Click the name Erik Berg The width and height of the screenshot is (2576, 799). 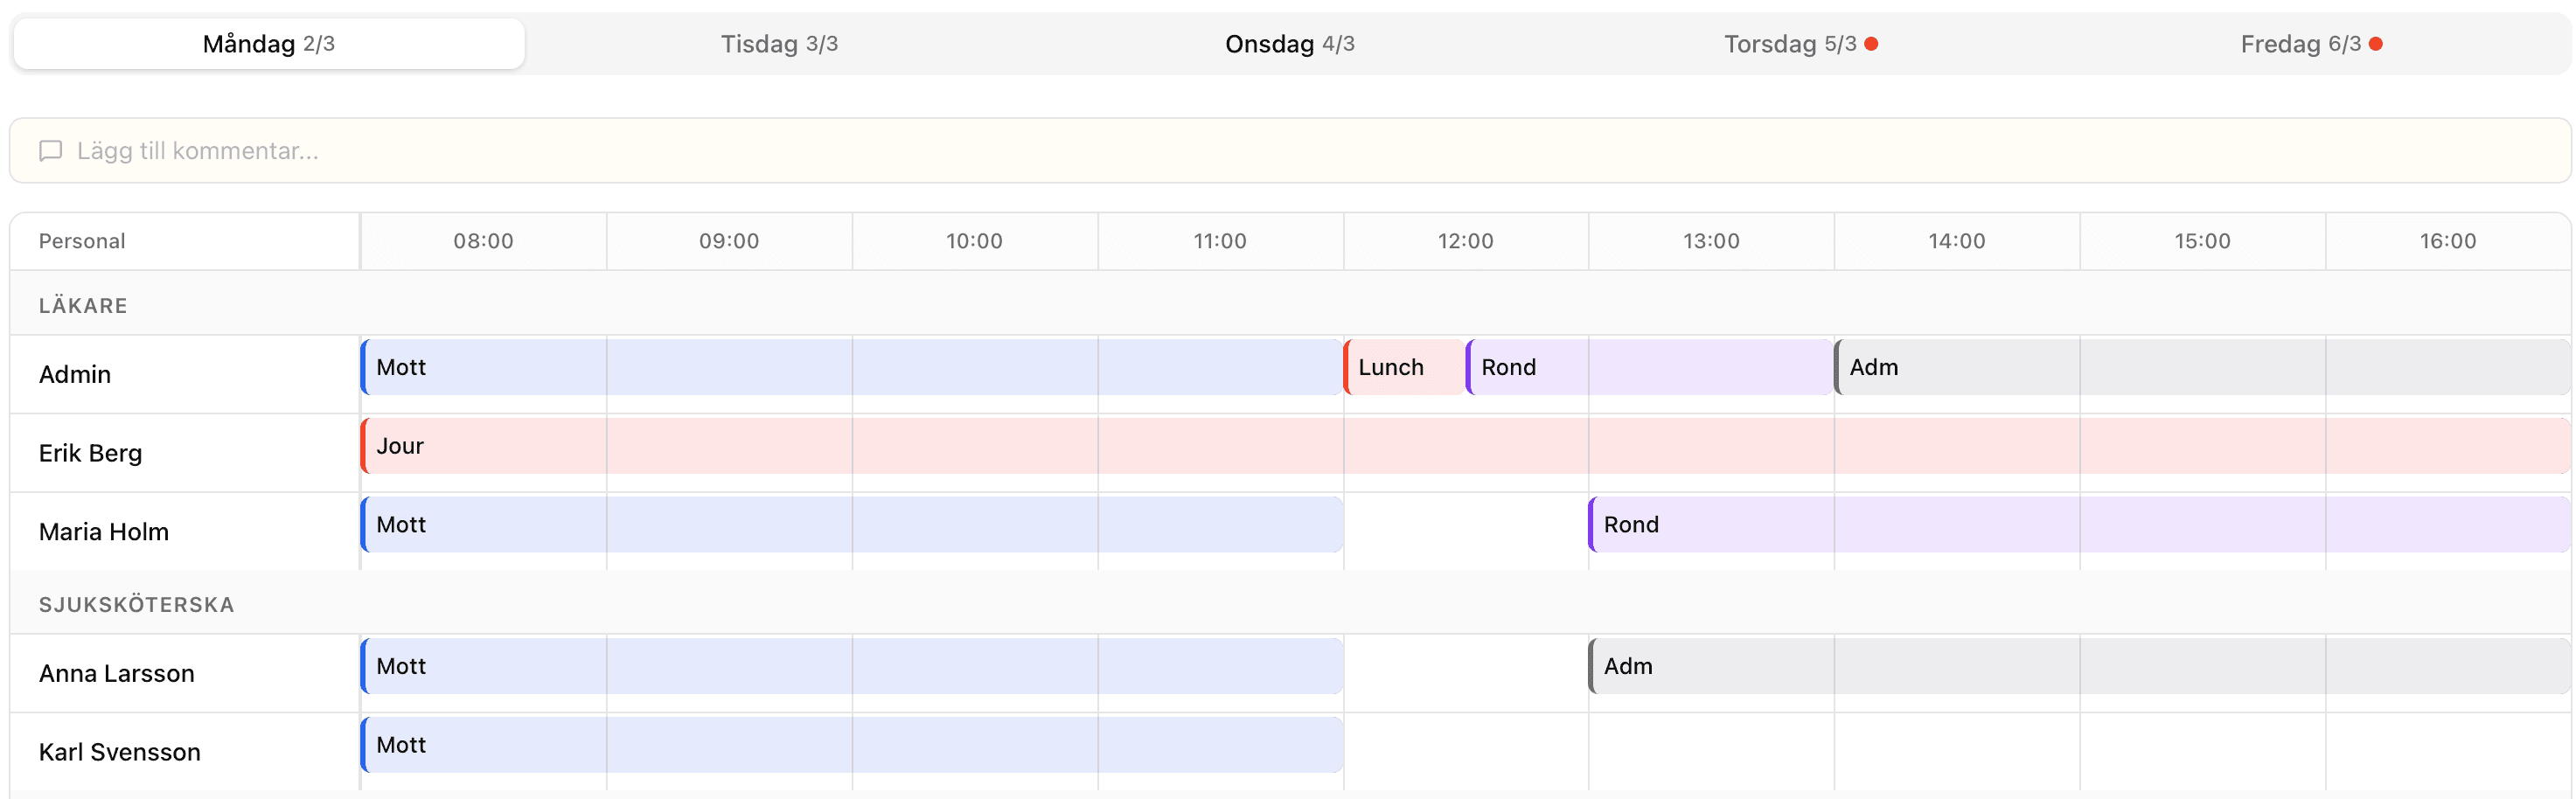(90, 452)
